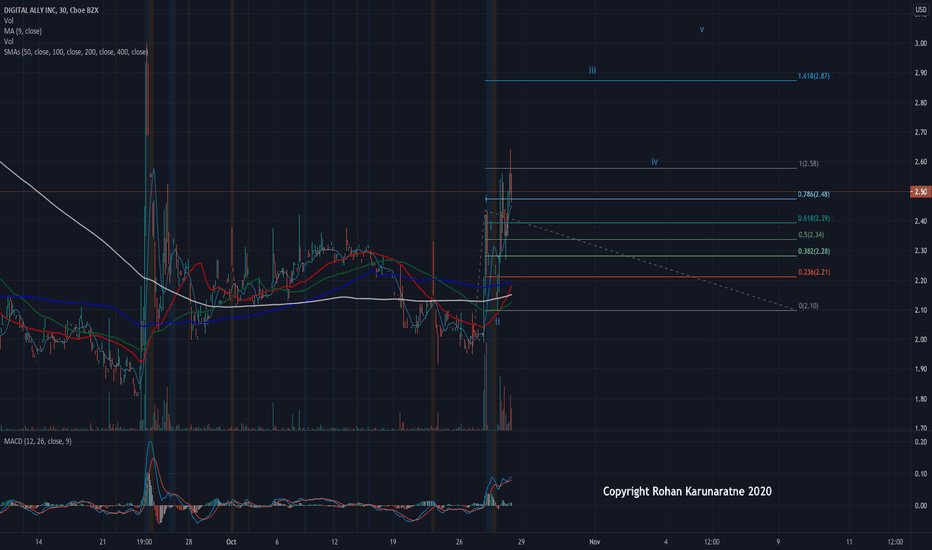Screen dimensions: 932x550
Task: Click the wave iii Elliott label
Action: pos(593,70)
